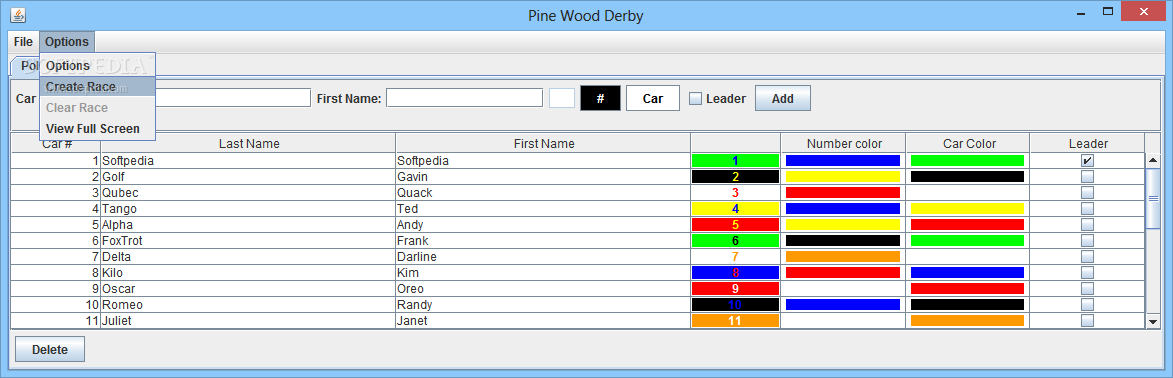The image size is (1173, 378).
Task: Click yellow car color swatch for Tango
Action: tap(967, 208)
